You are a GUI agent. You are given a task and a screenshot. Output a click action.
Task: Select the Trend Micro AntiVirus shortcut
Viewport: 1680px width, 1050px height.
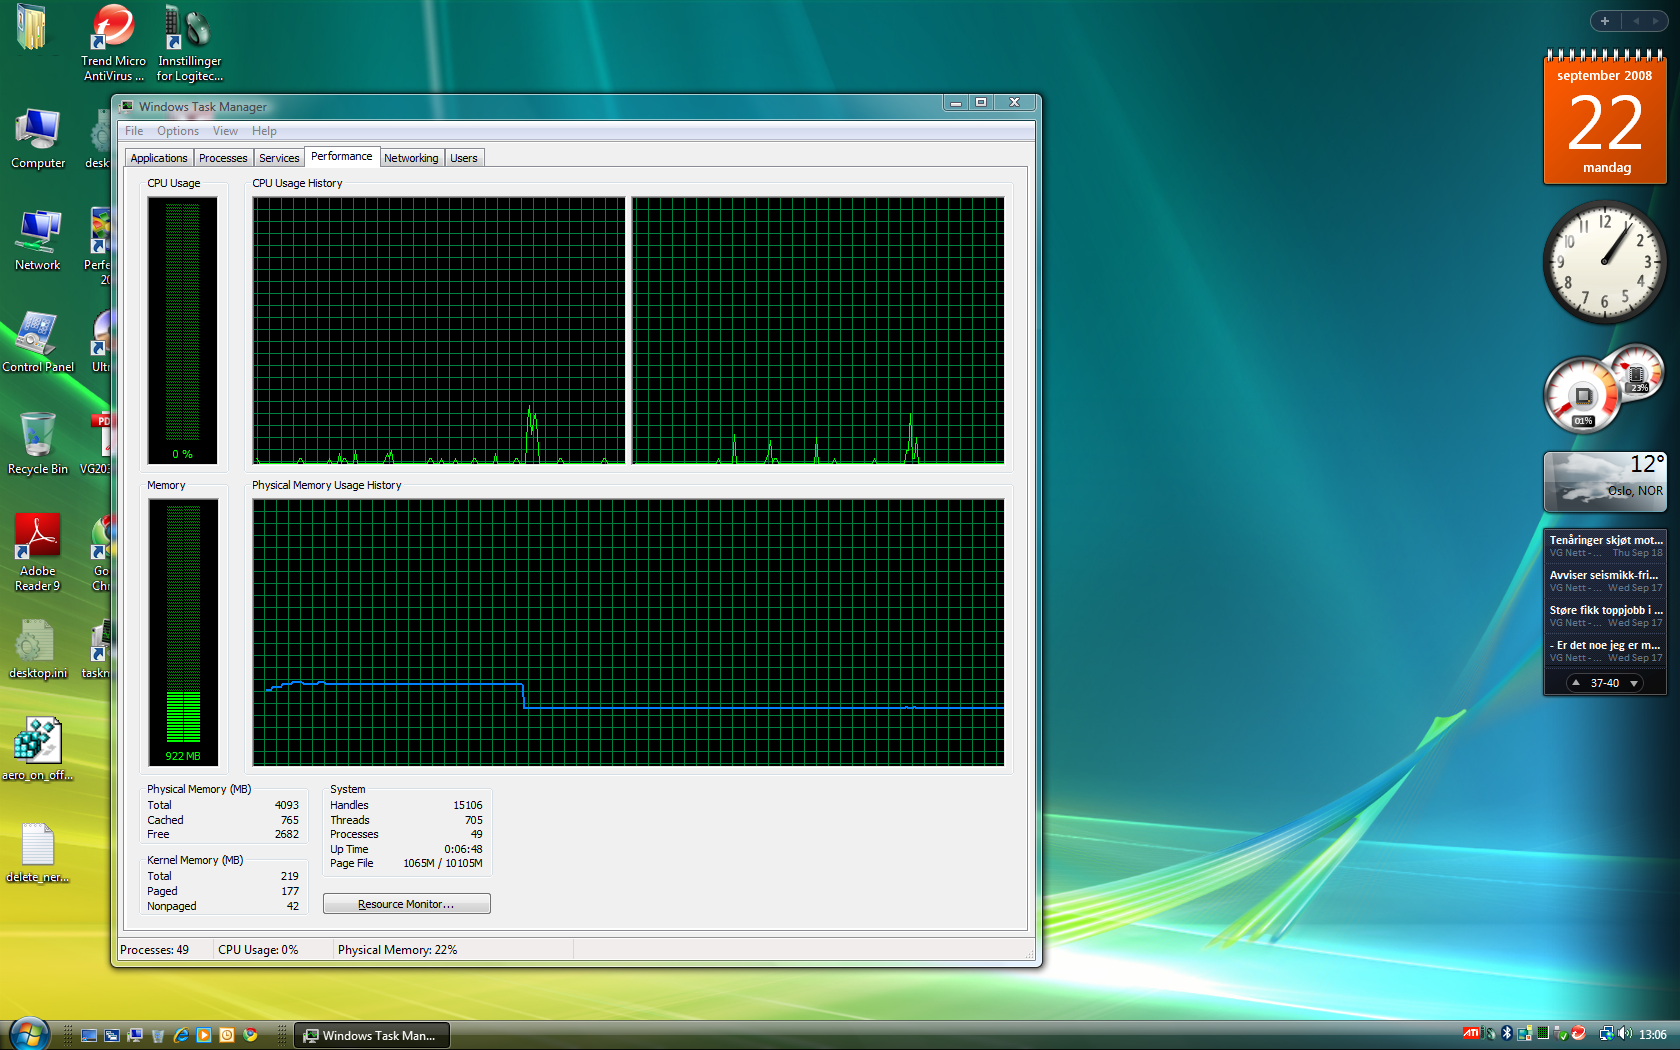(113, 43)
